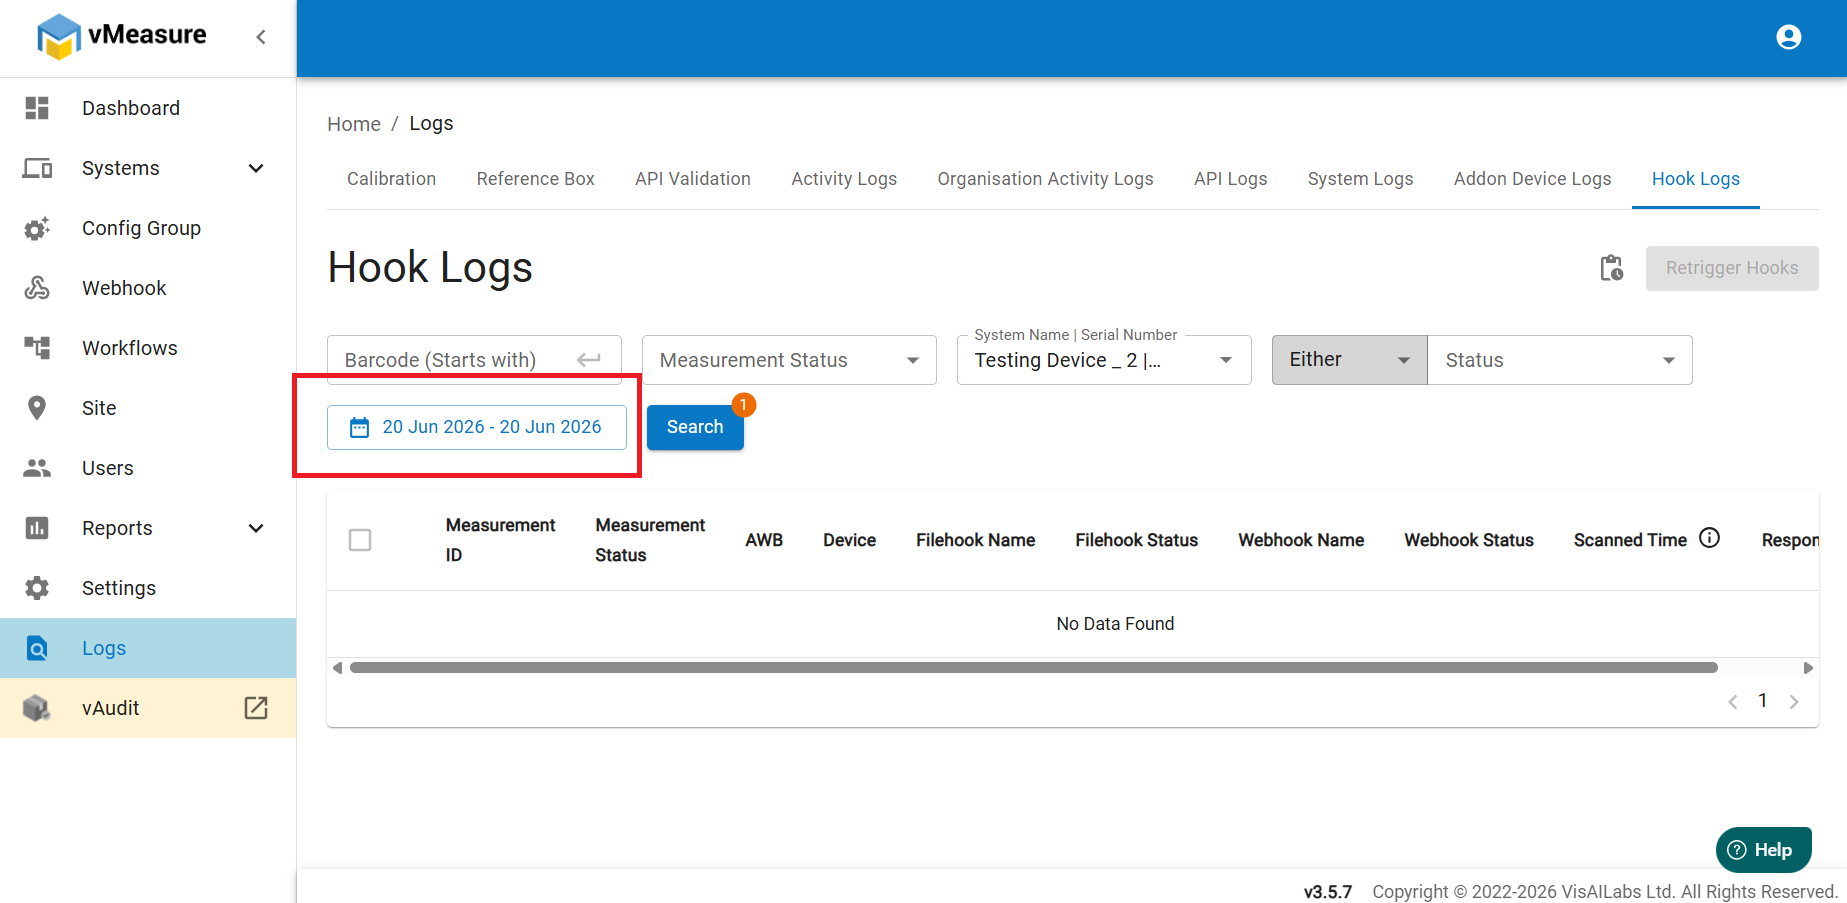This screenshot has height=903, width=1847.
Task: Open the user account profile icon
Action: [x=1788, y=37]
